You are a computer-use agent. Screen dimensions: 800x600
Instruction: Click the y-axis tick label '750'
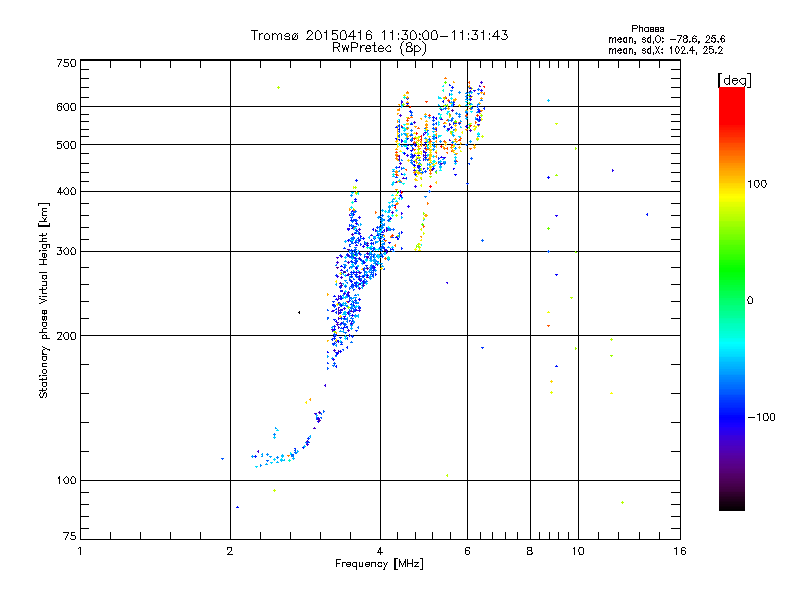coord(66,63)
